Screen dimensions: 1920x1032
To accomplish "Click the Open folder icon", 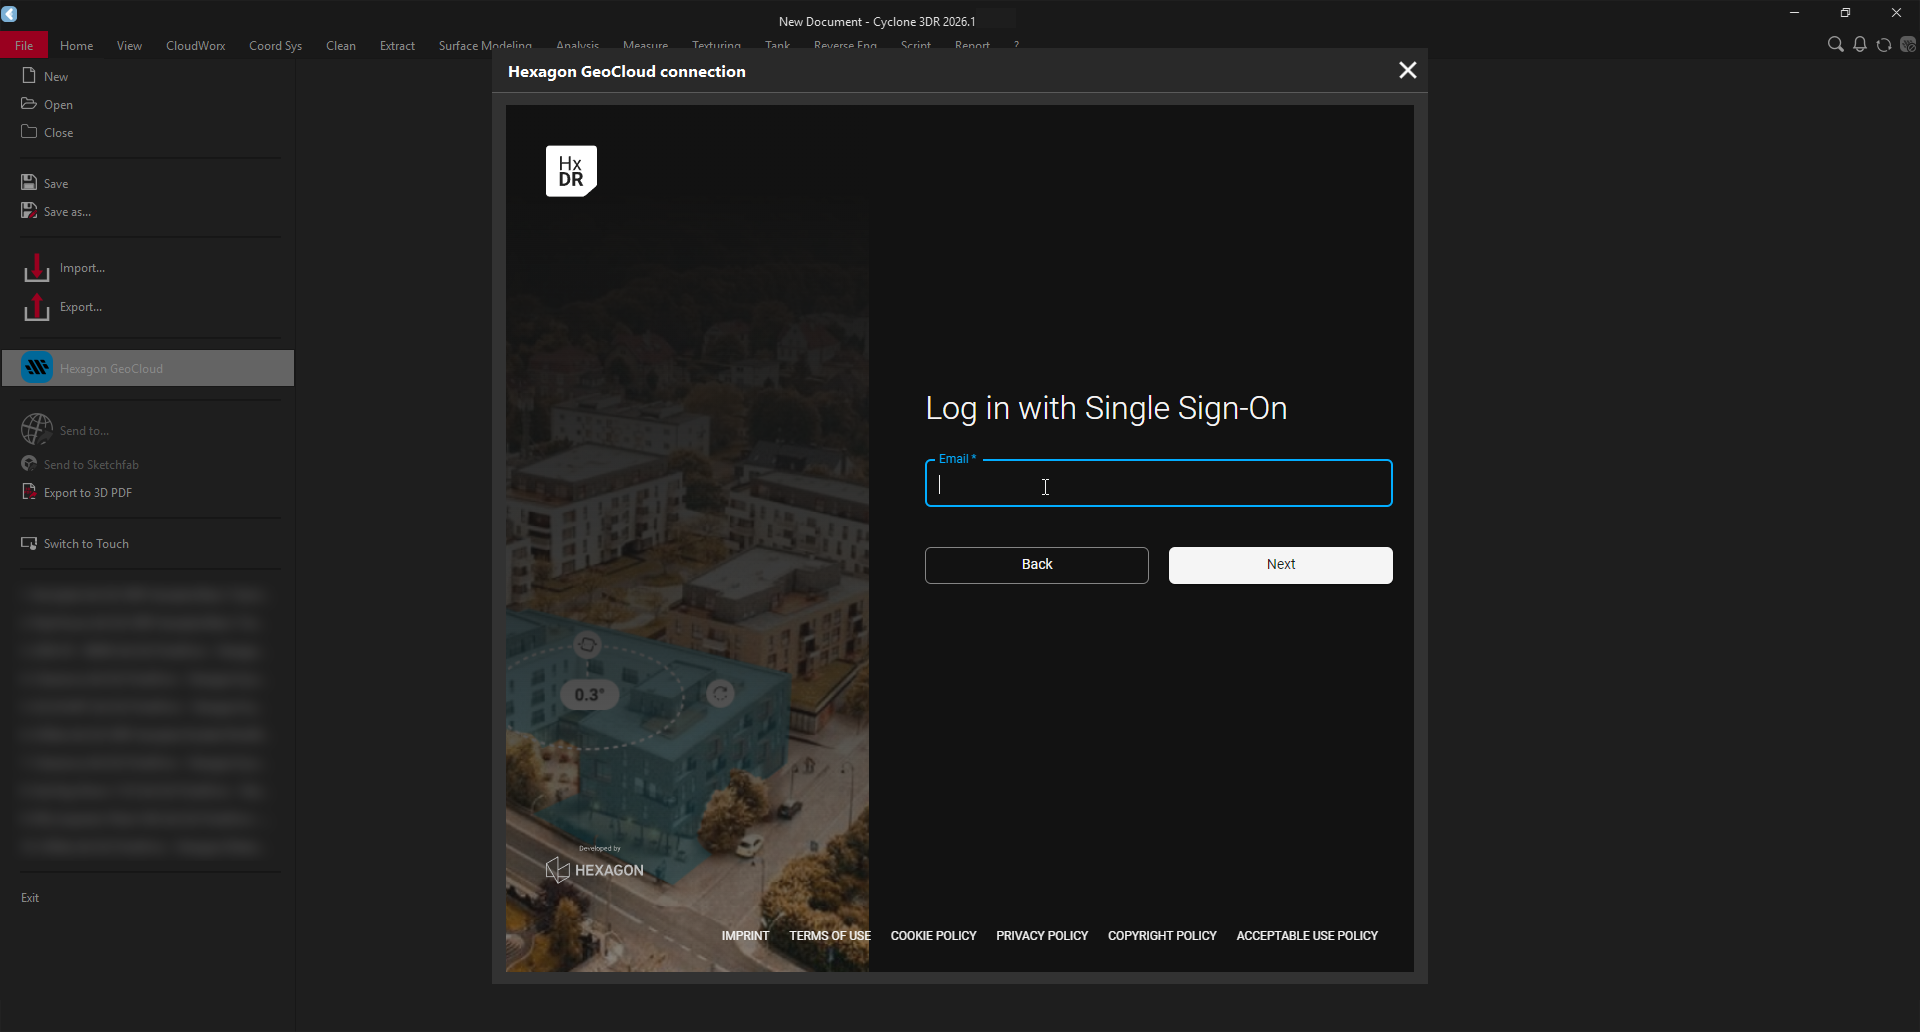I will [29, 104].
